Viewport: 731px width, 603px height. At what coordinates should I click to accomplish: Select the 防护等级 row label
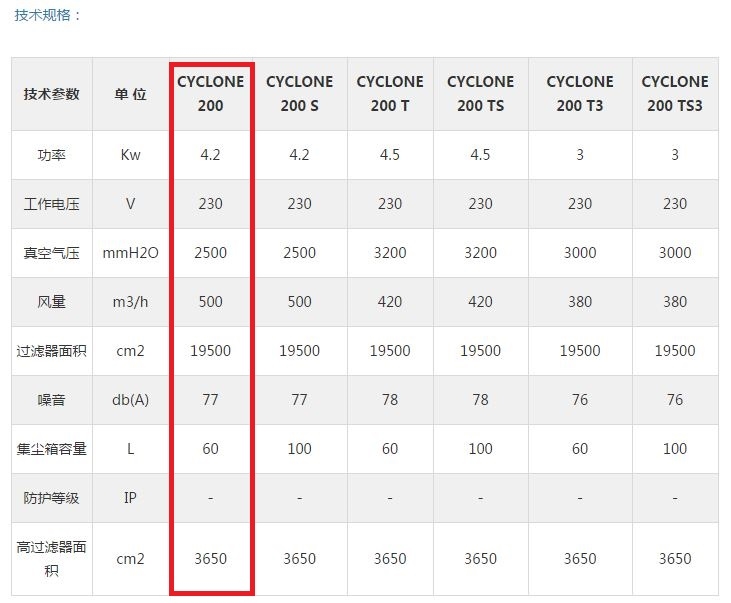52,498
